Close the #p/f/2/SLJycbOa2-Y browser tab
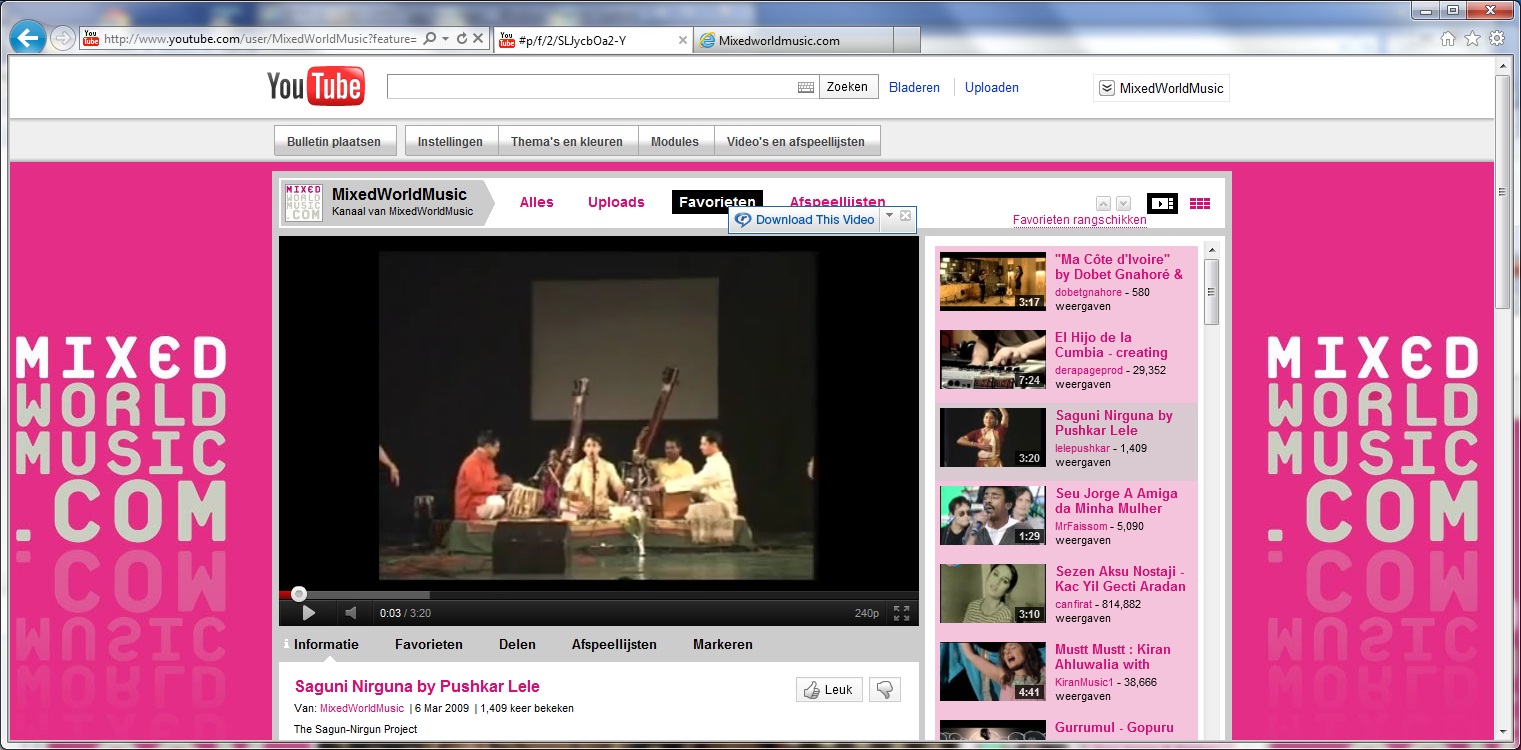This screenshot has height=750, width=1521. point(683,41)
